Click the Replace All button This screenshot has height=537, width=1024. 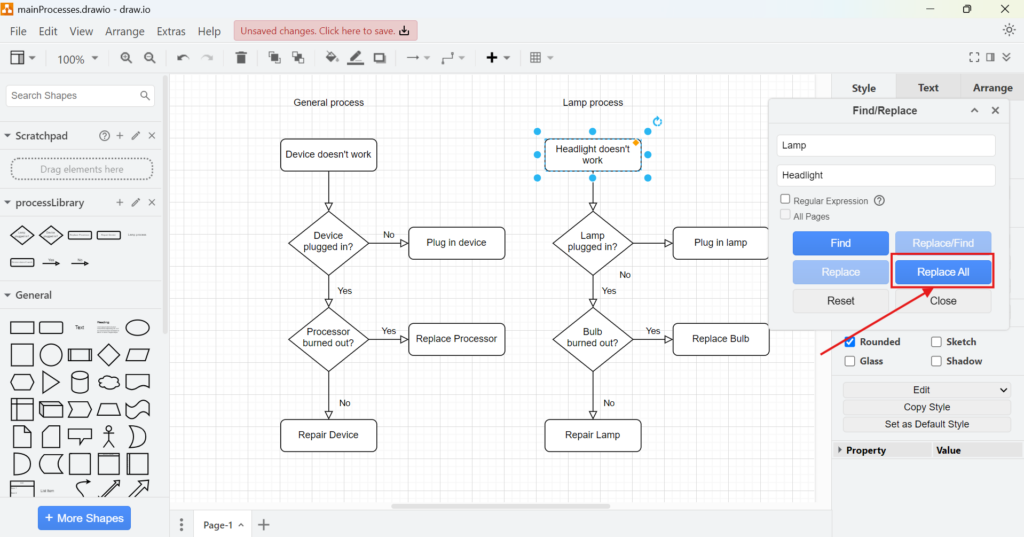[x=942, y=272]
